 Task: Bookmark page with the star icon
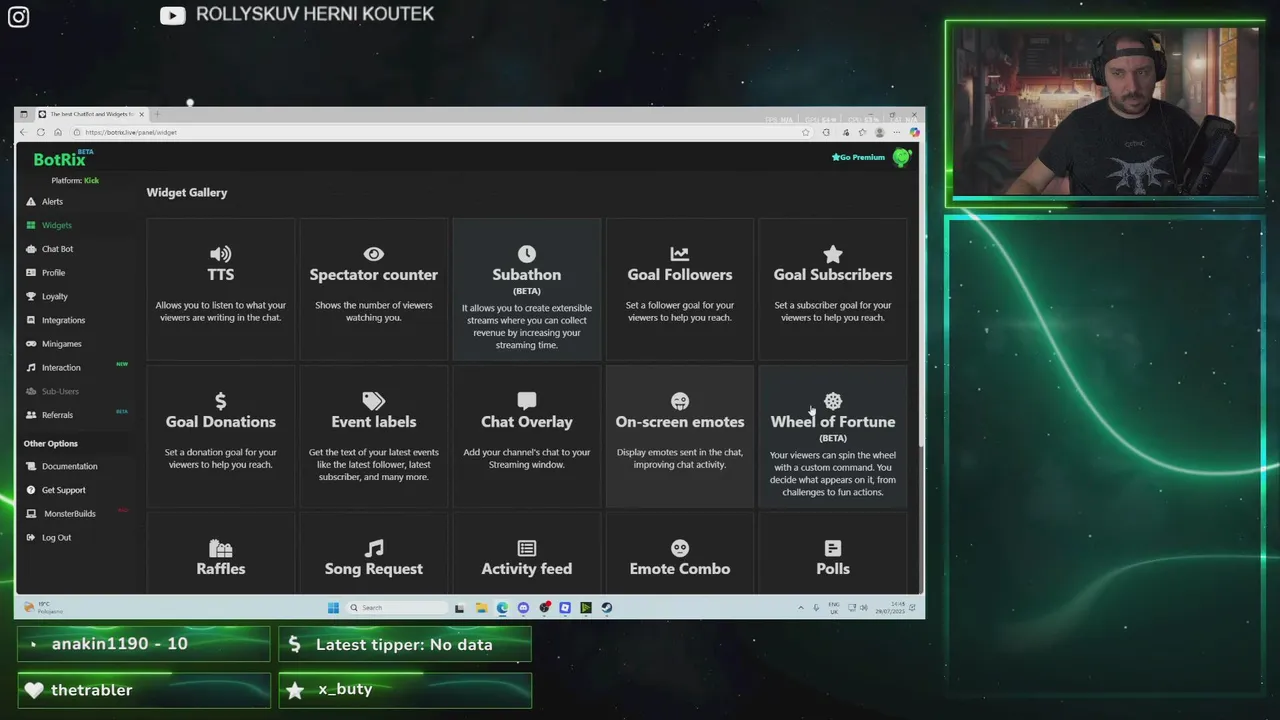(x=805, y=132)
